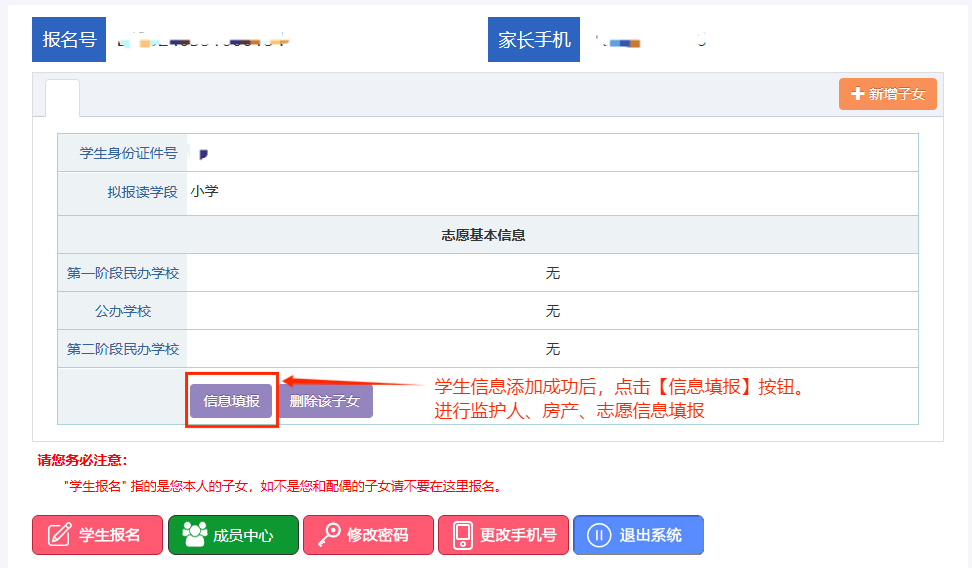Click the phone icon on 更改手机号
This screenshot has height=568, width=972.
coord(462,535)
